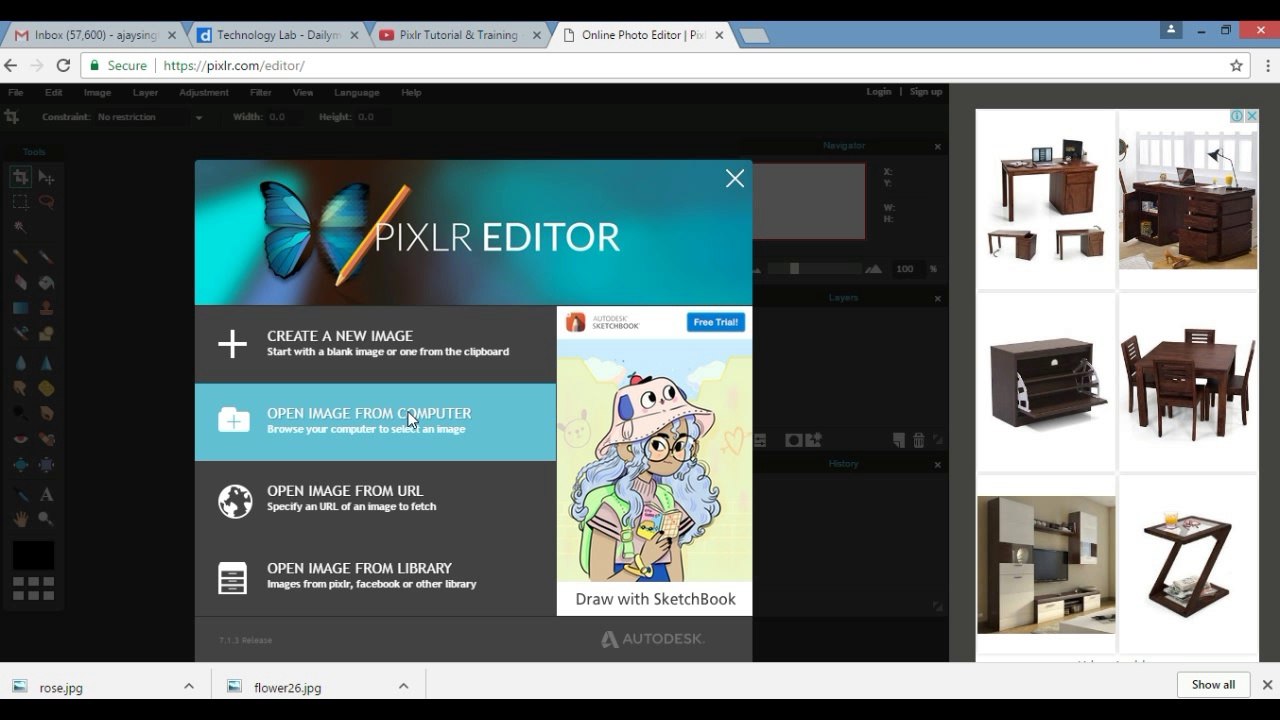
Task: Select the Lasso tool
Action: click(x=46, y=201)
